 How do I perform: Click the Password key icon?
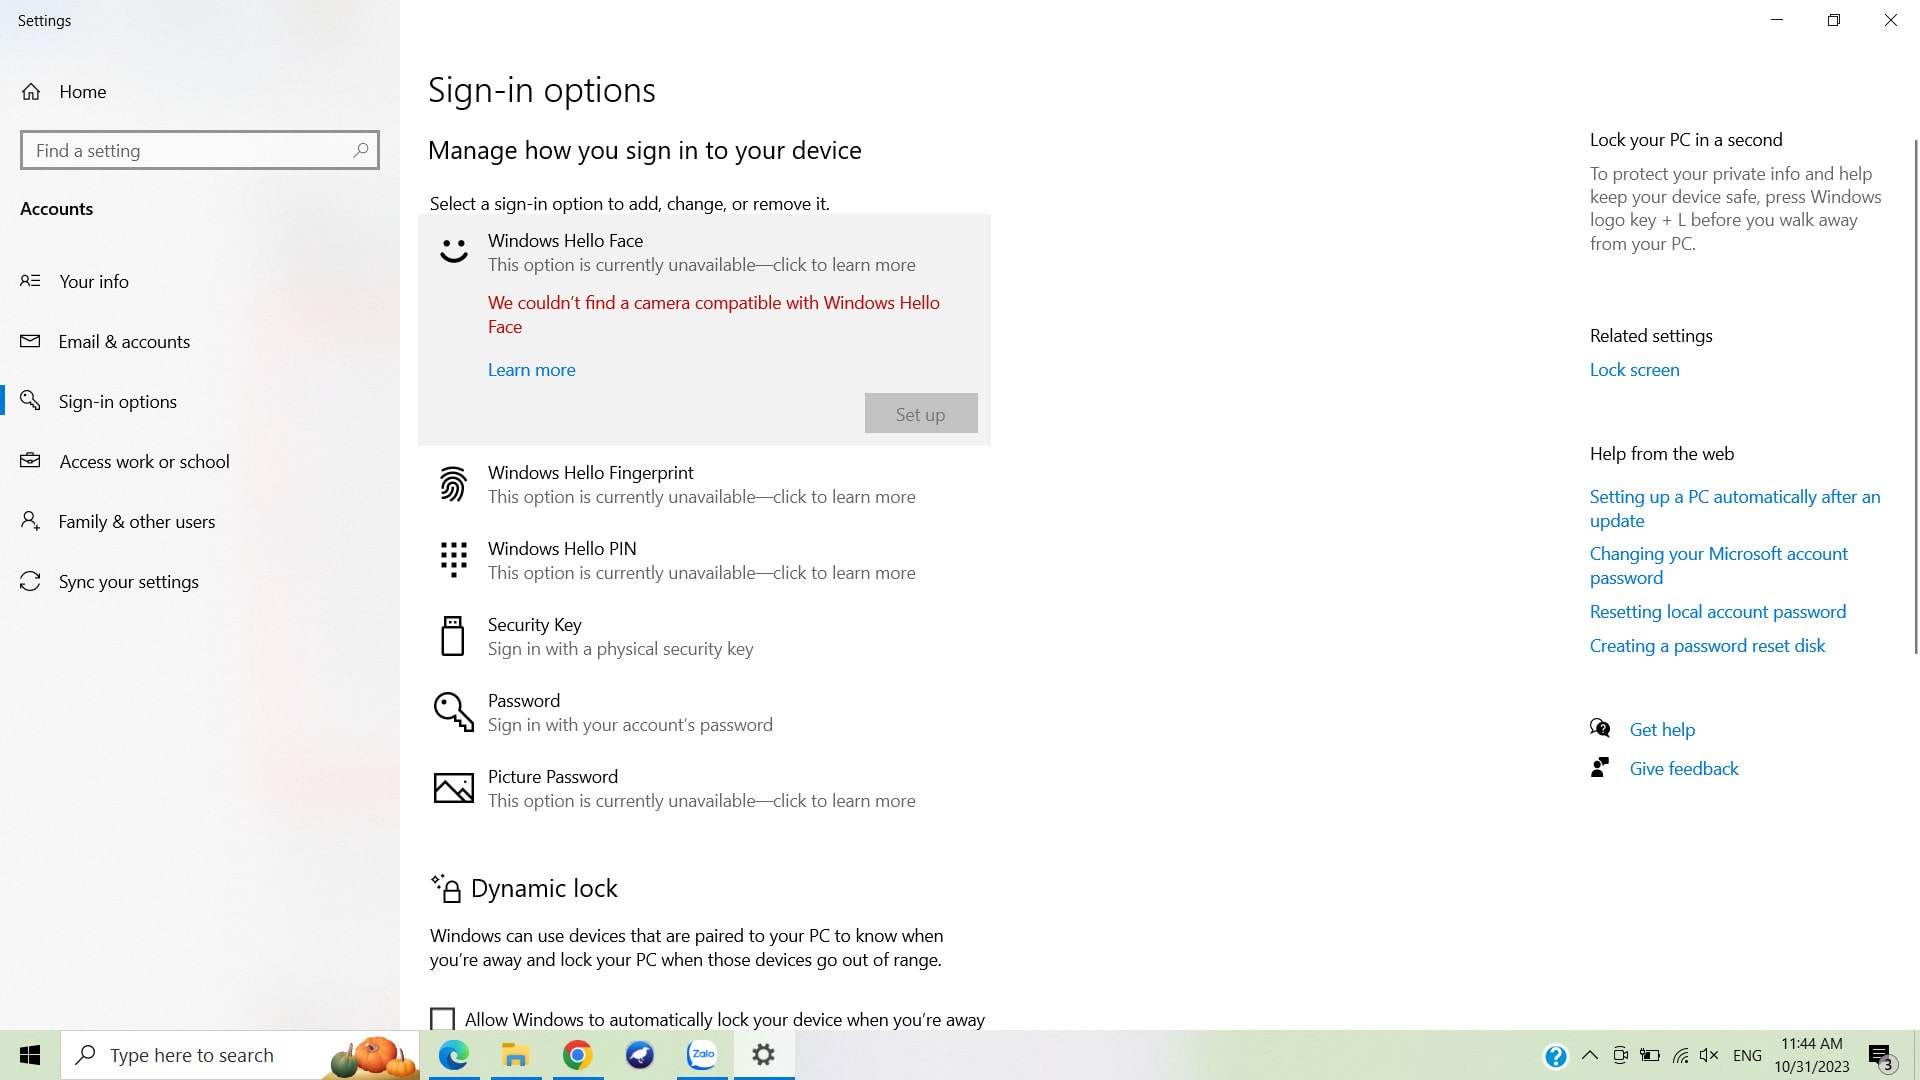(453, 712)
